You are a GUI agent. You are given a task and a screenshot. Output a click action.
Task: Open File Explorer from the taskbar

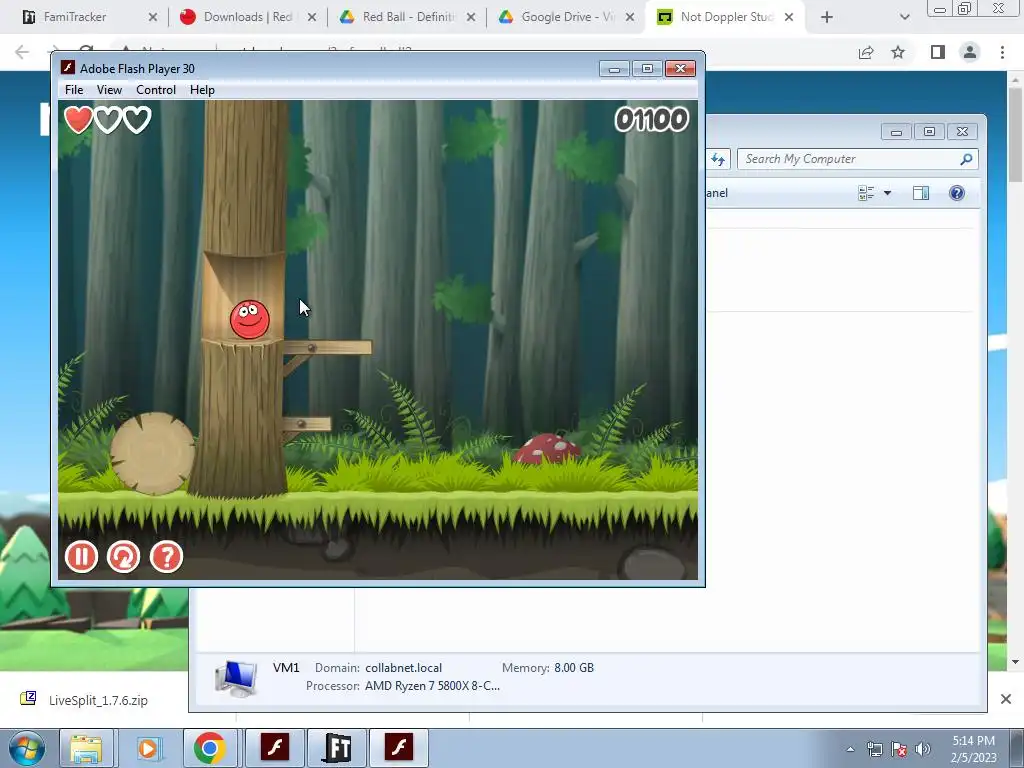coord(86,748)
